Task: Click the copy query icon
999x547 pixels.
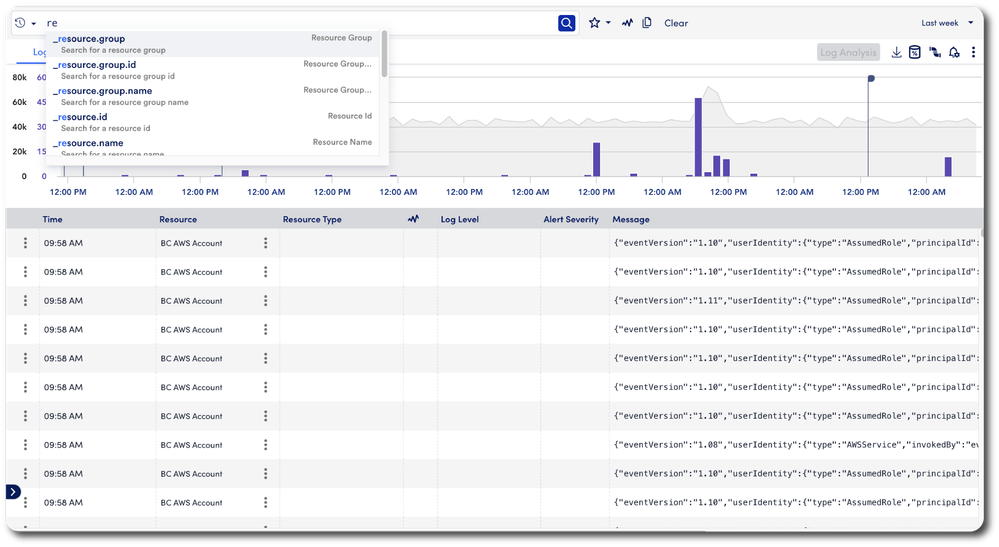Action: tap(647, 23)
